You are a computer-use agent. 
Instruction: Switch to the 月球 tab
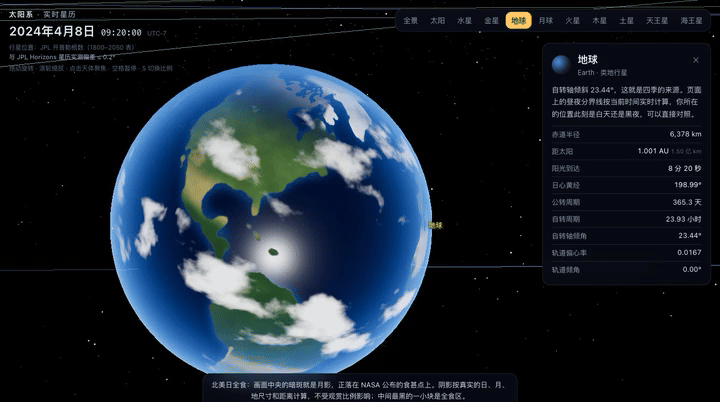coord(546,21)
